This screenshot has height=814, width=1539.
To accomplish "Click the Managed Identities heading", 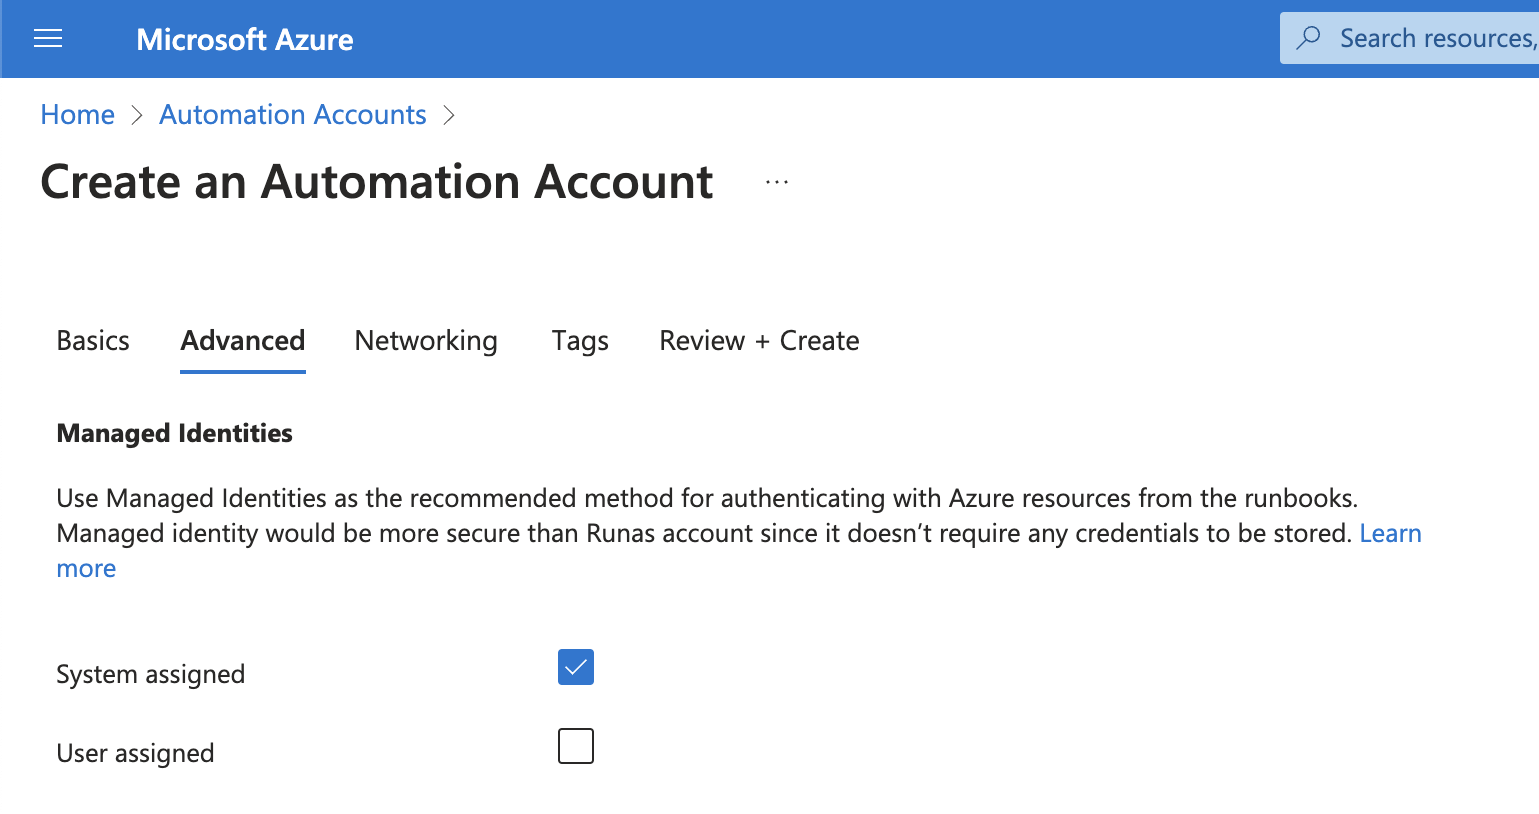I will tap(175, 433).
